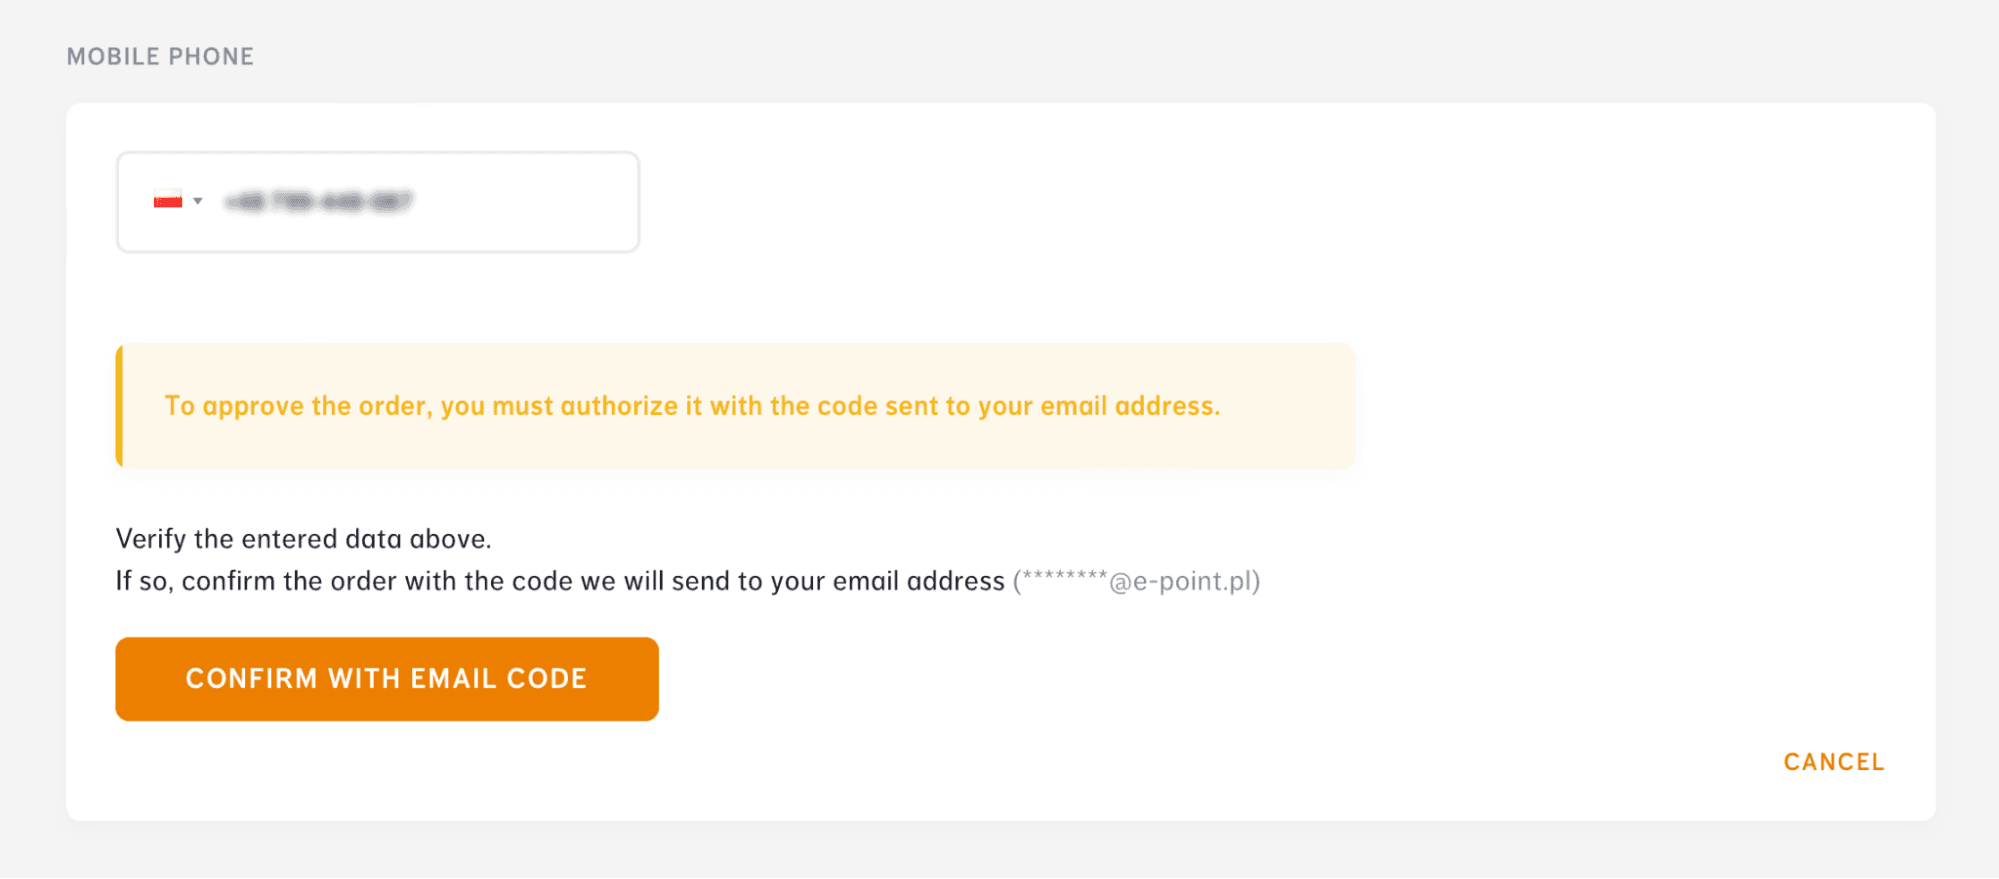Click the MOBILE PHONE section heading
This screenshot has height=879, width=1999.
tap(160, 57)
